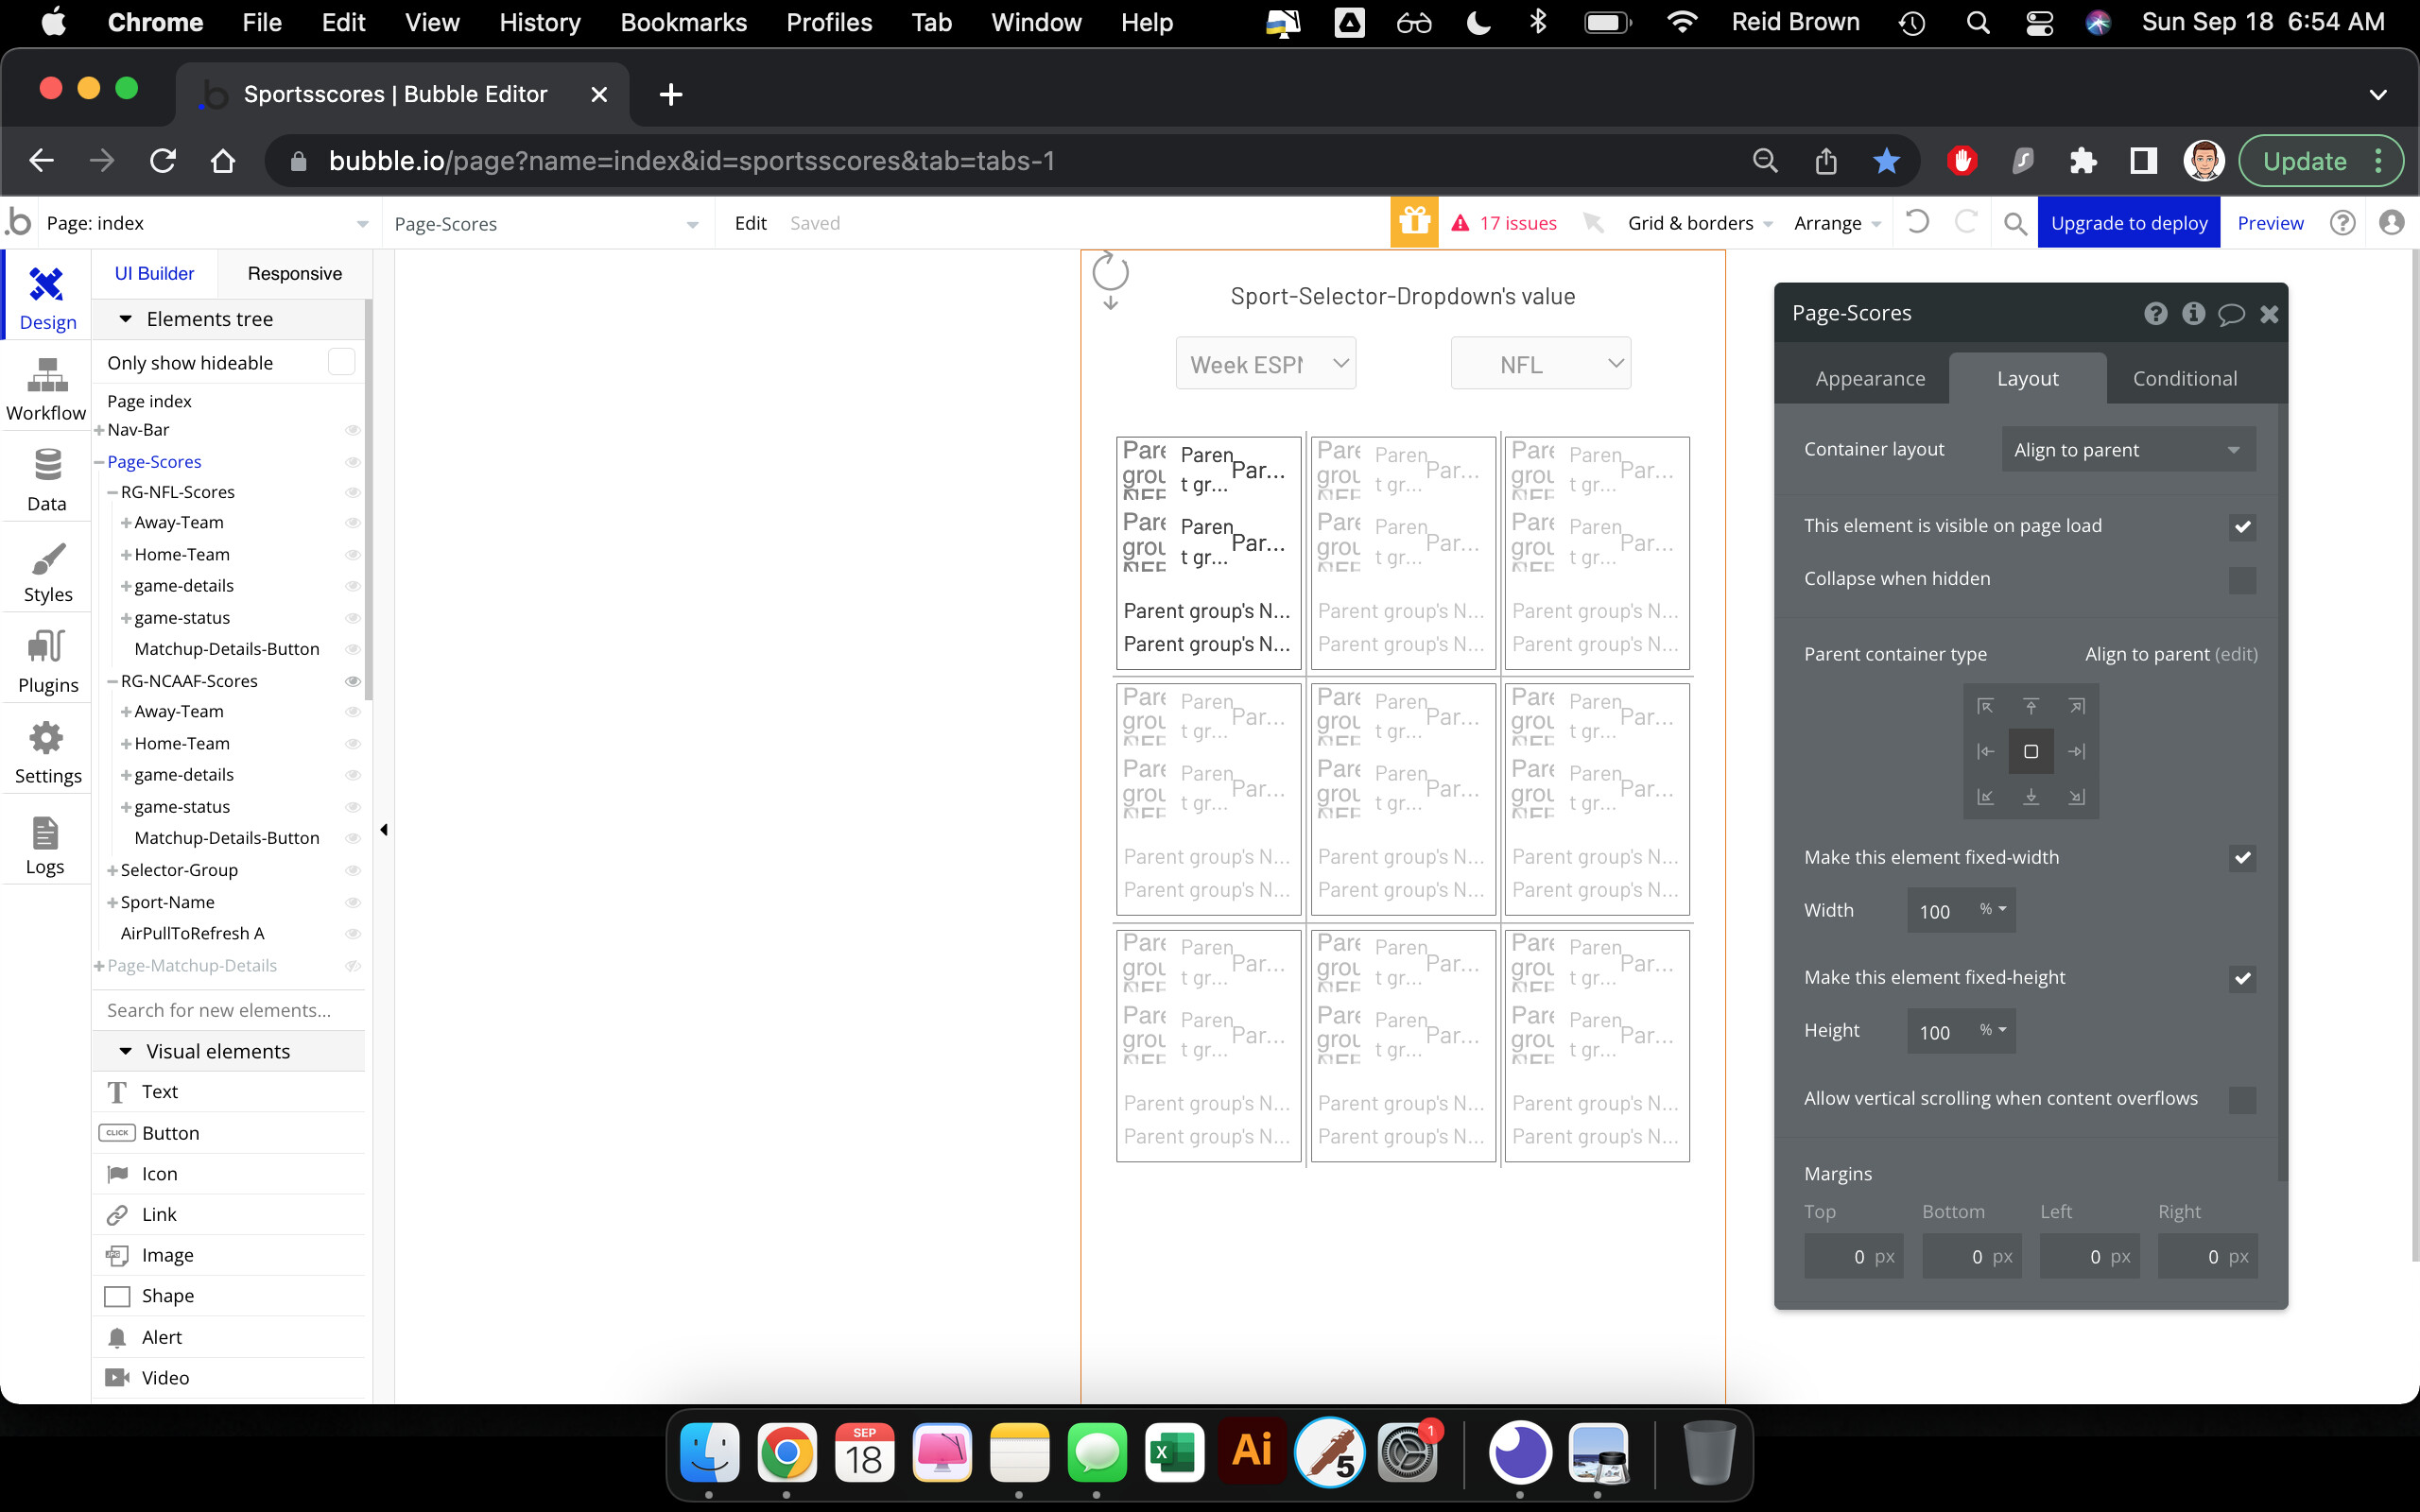Enable Collapse when hidden checkbox
2420x1512 pixels.
tap(2242, 580)
